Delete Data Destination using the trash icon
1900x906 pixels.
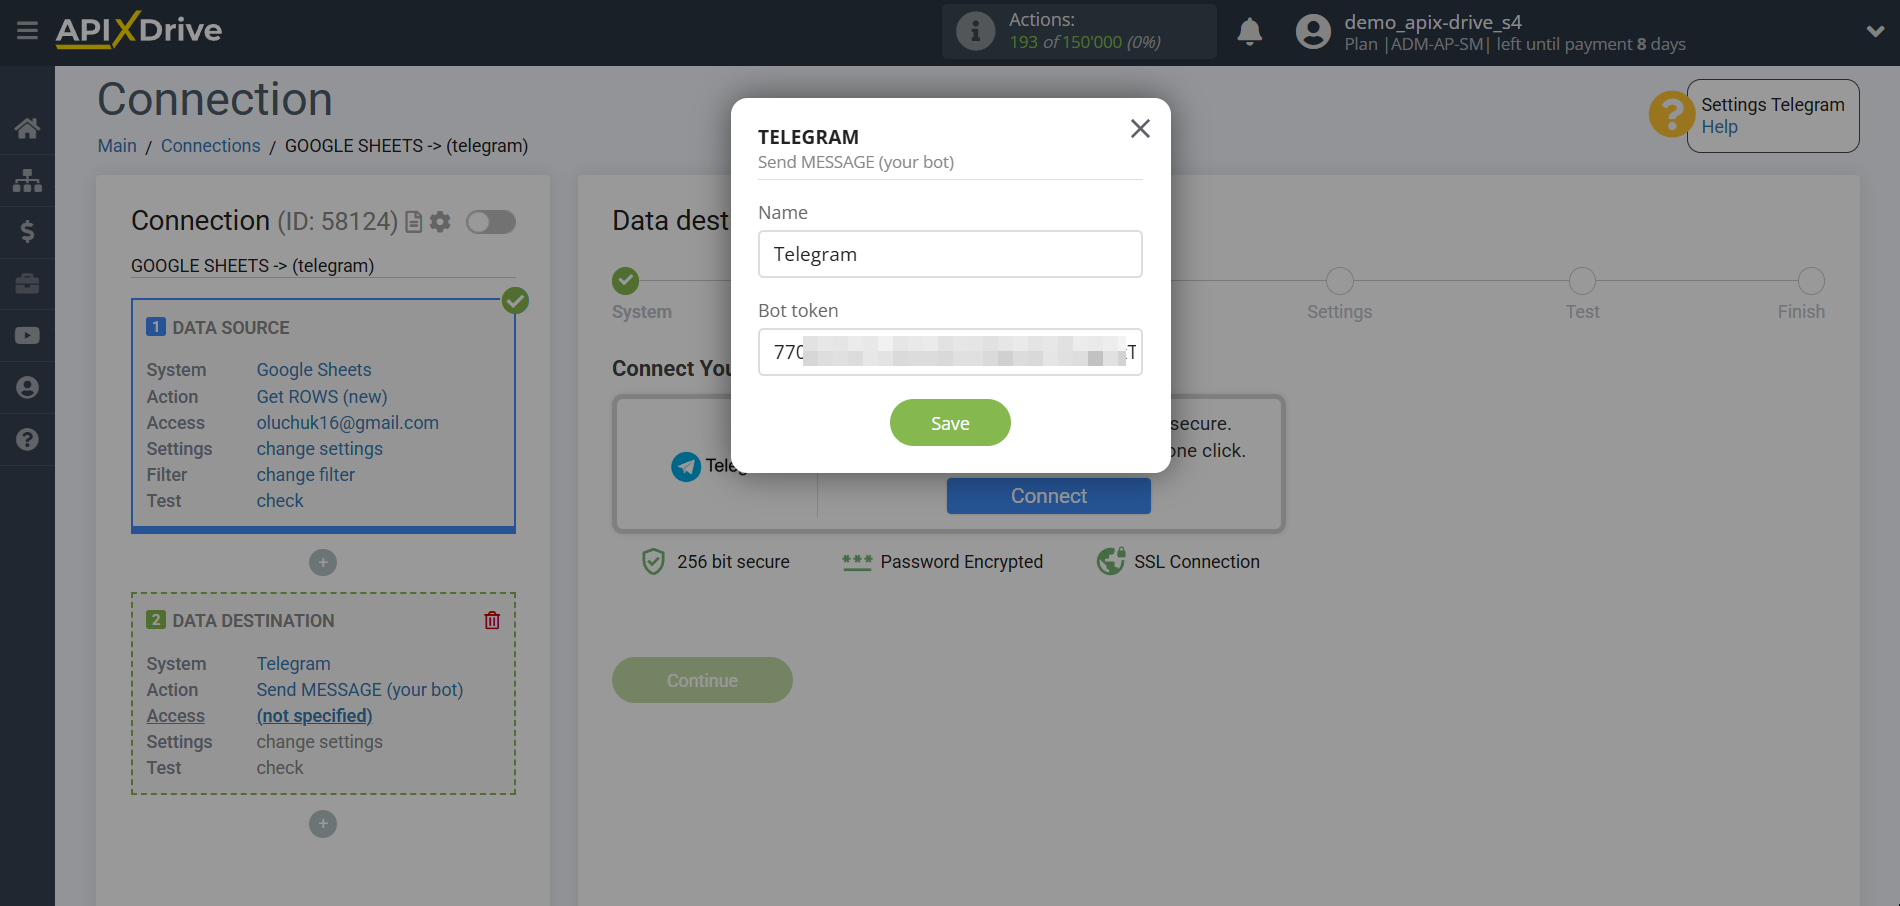point(491,620)
